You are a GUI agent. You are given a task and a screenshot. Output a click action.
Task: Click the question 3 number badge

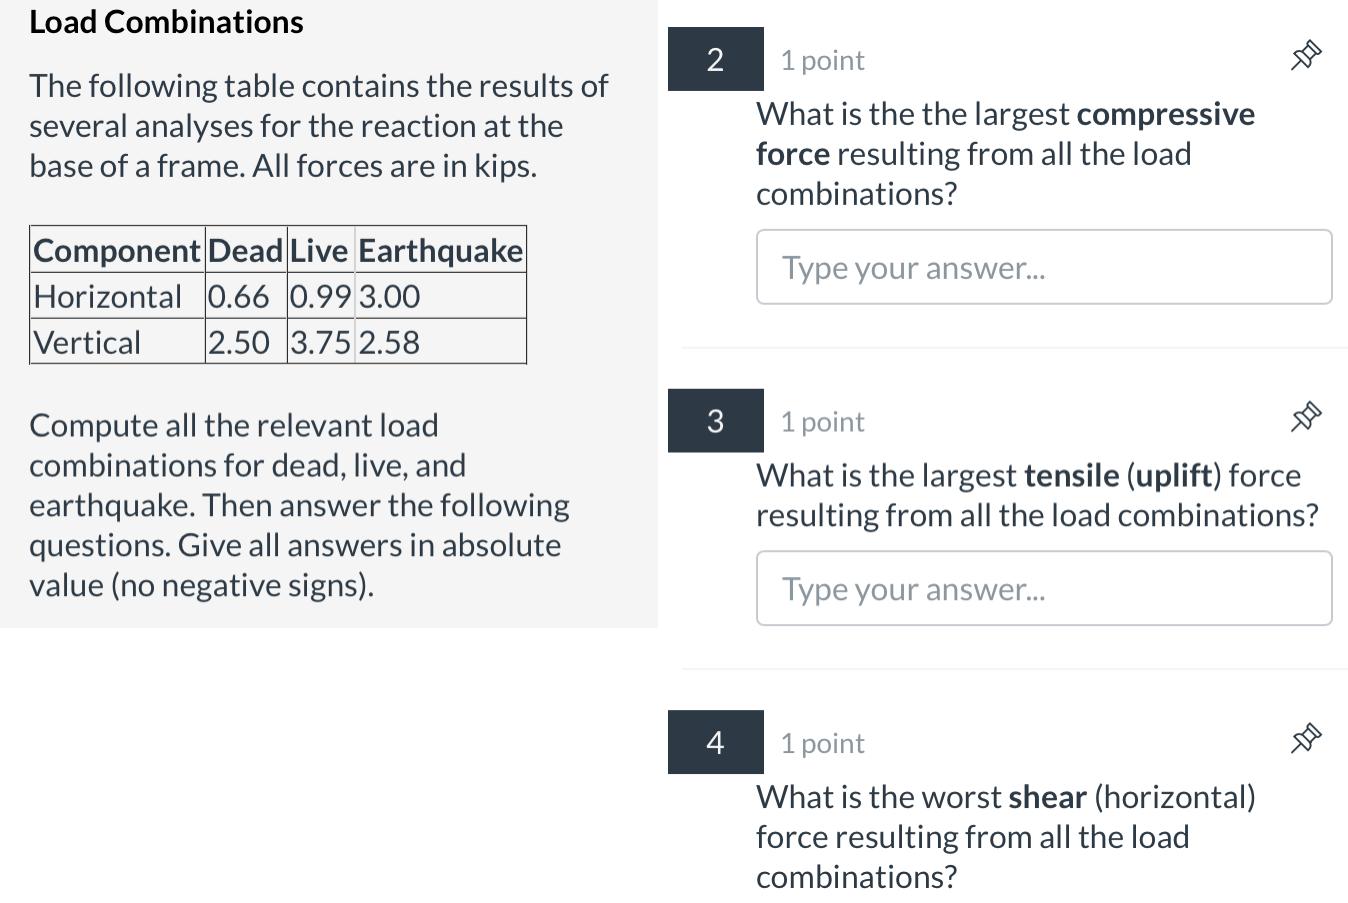coord(715,420)
